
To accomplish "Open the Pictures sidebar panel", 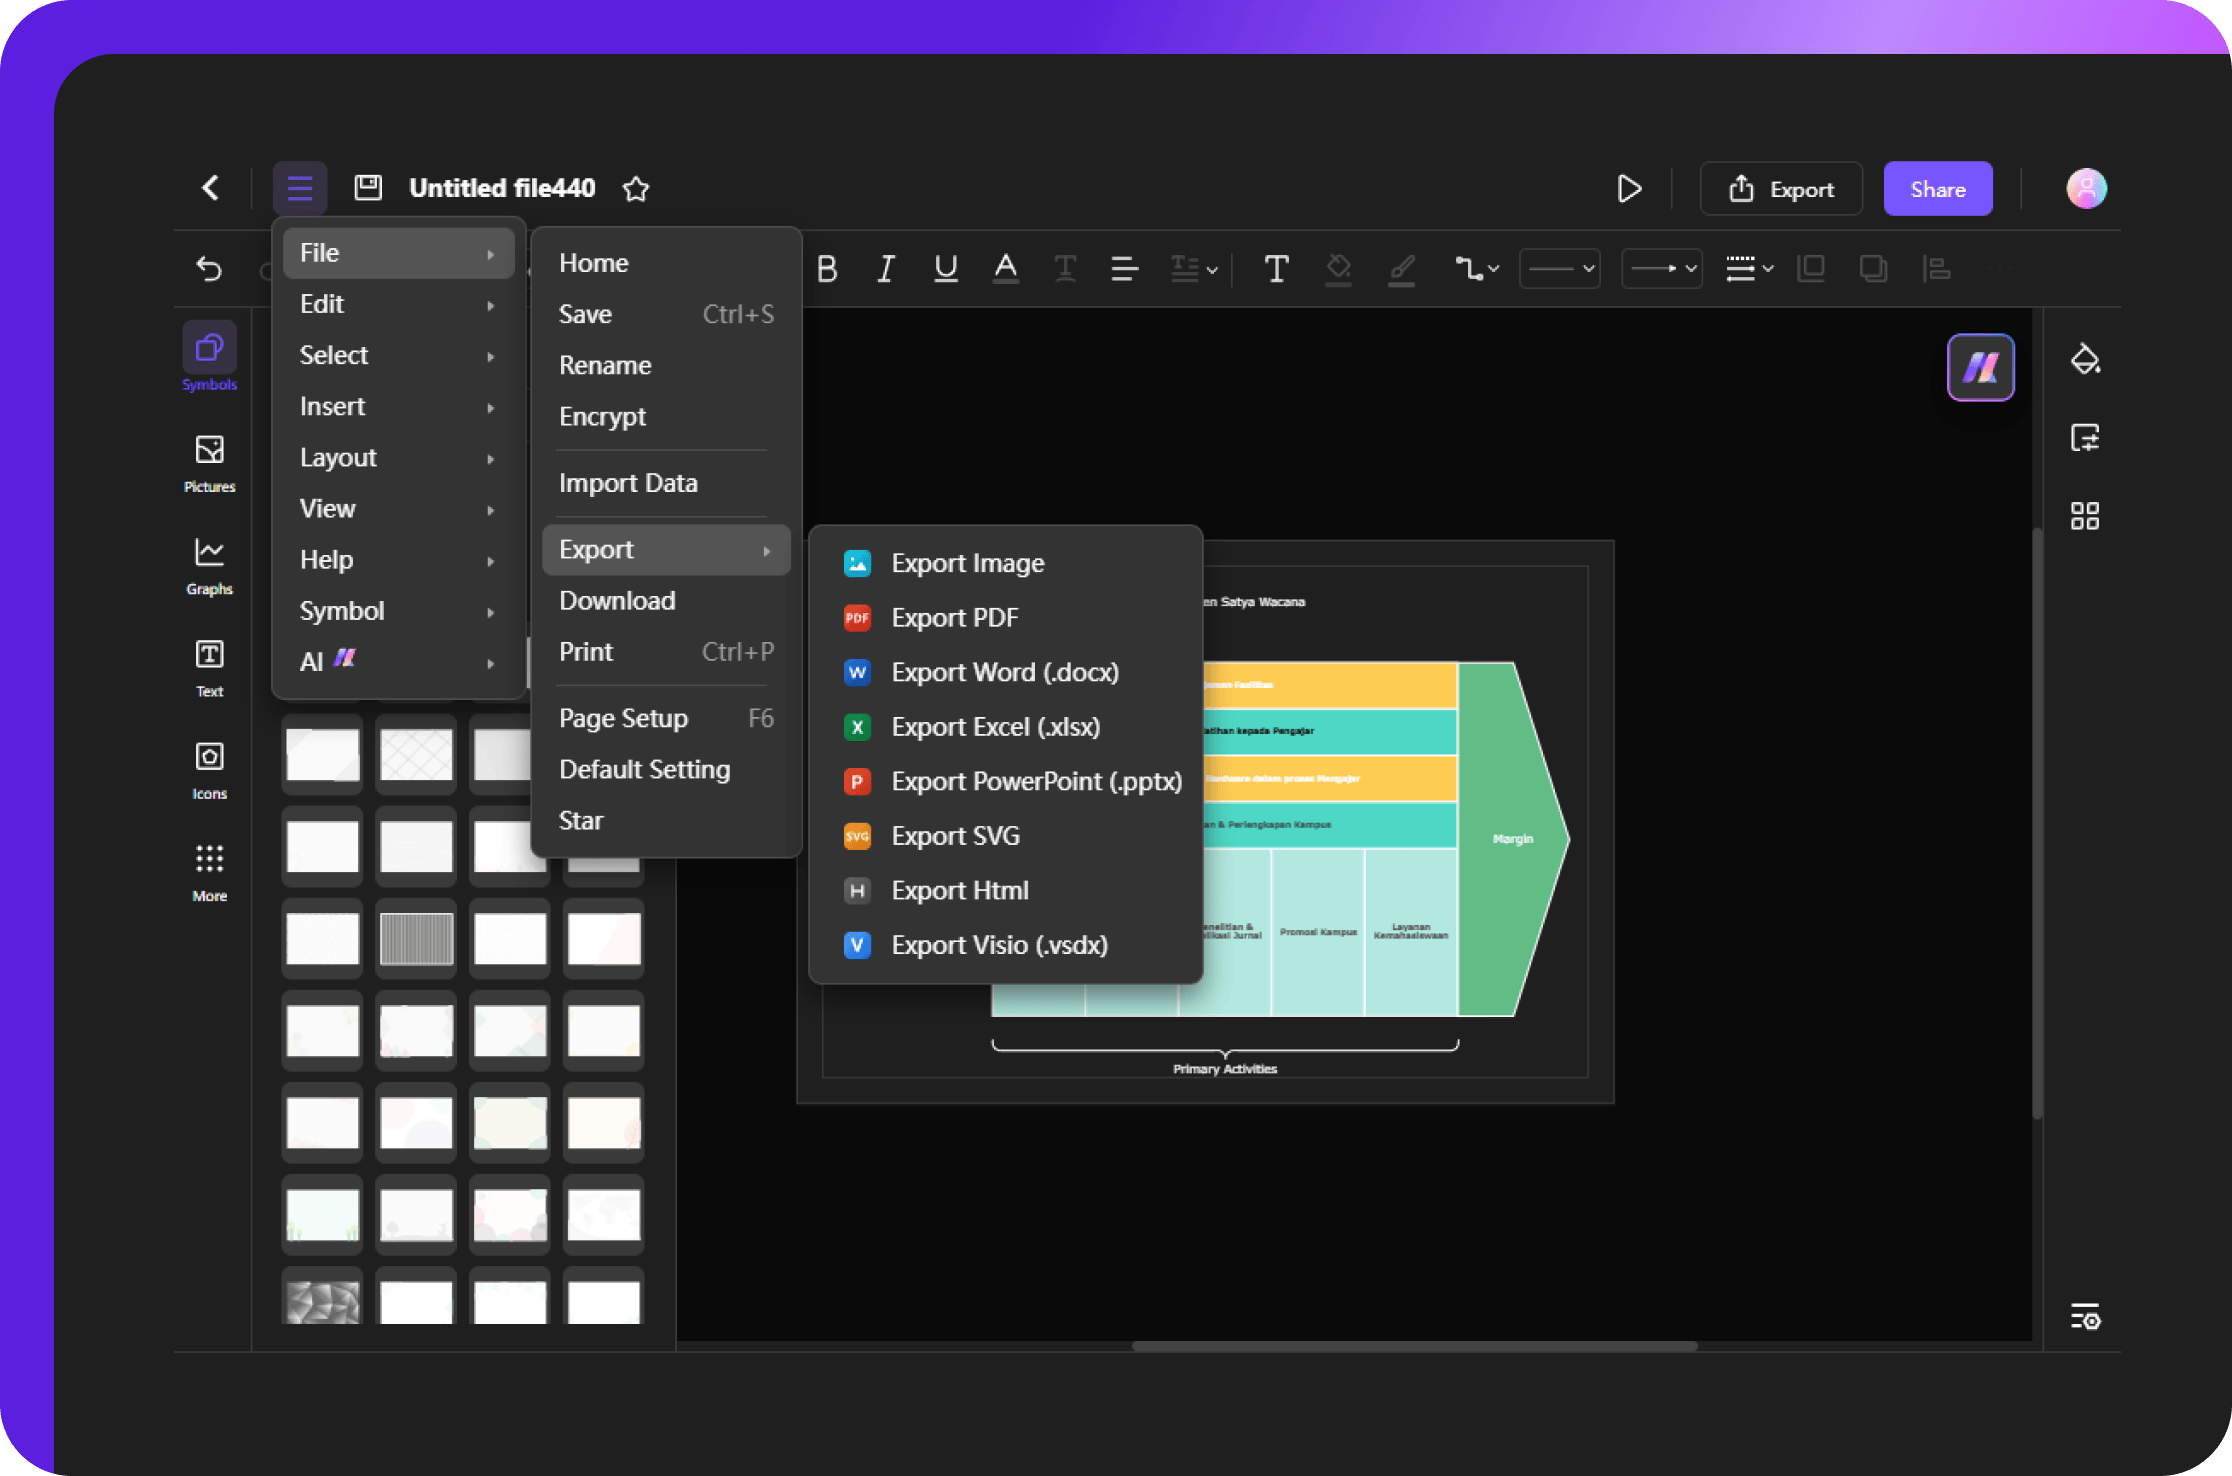I will point(209,463).
